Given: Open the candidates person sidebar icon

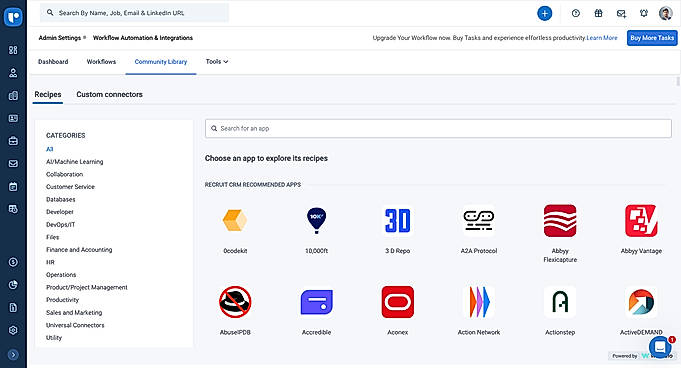Looking at the screenshot, I should pos(13,73).
